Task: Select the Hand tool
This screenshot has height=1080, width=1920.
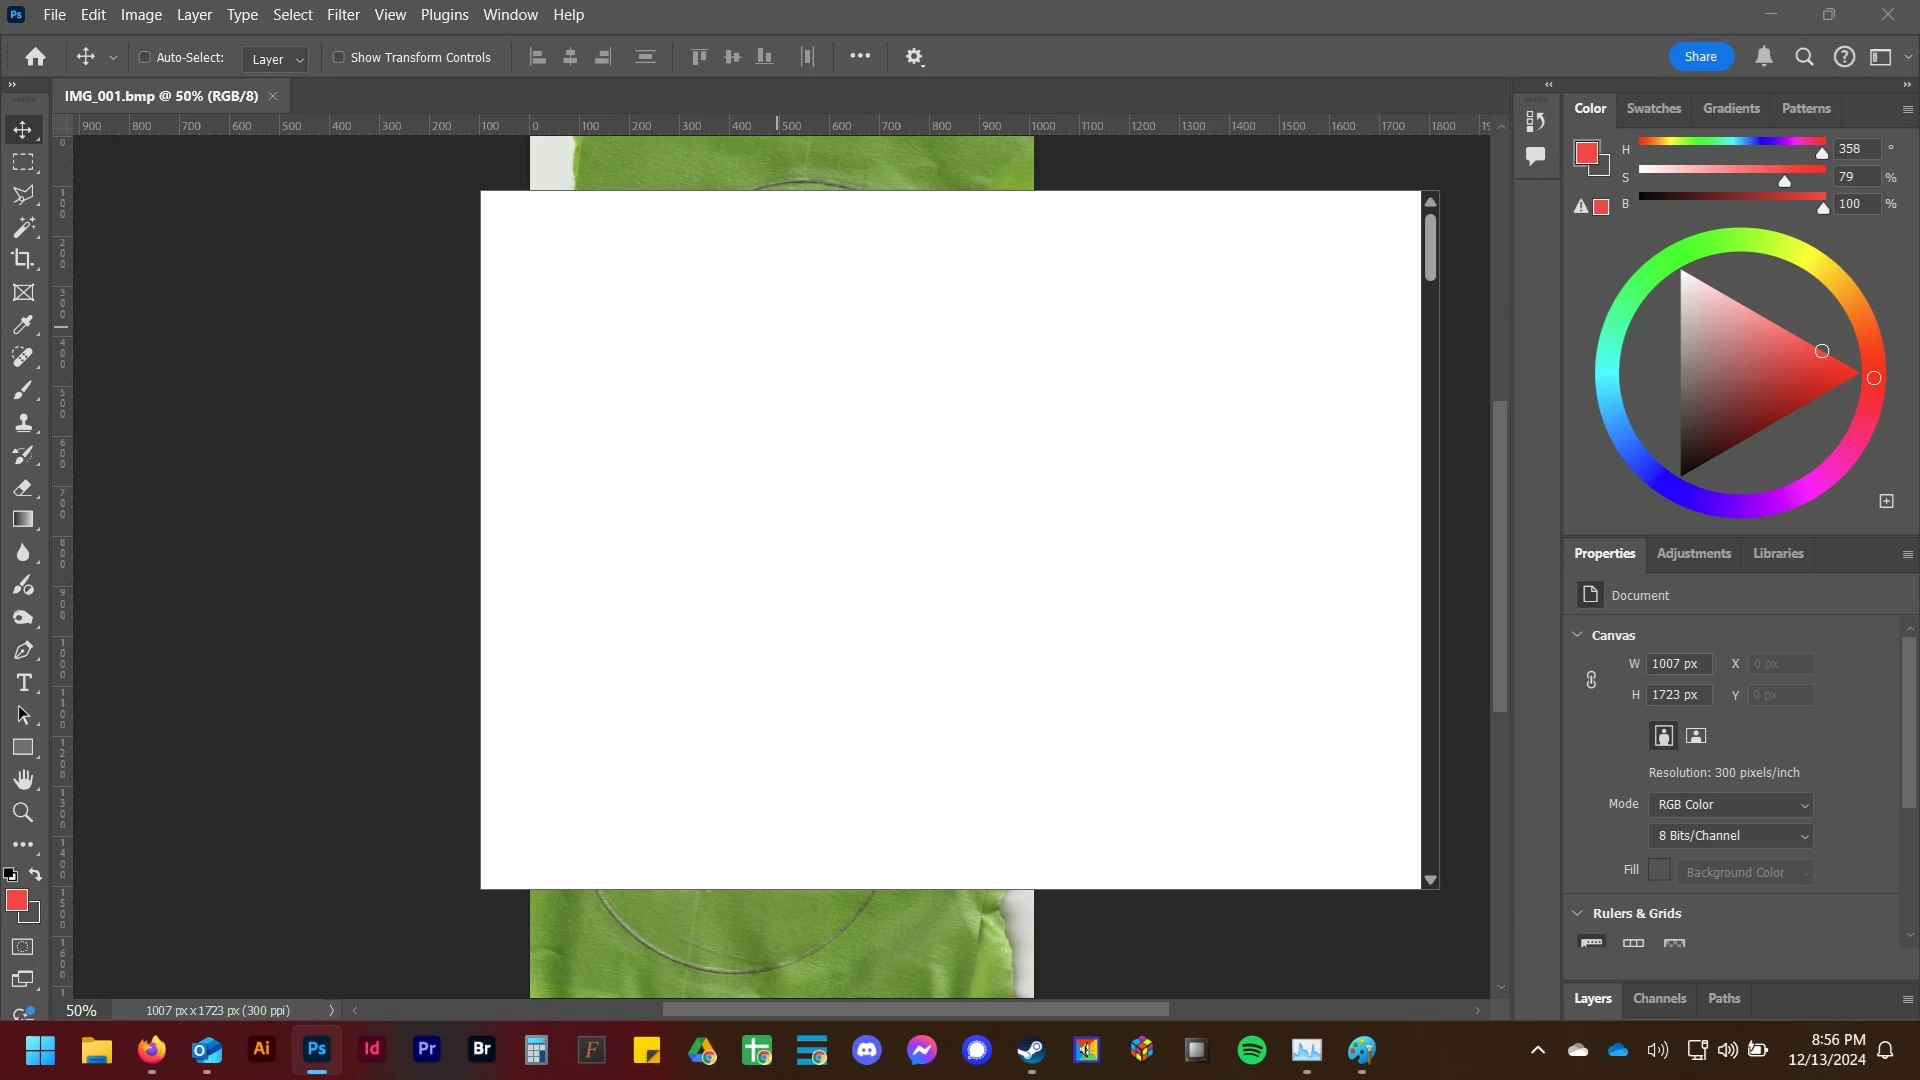Action: pyautogui.click(x=23, y=780)
